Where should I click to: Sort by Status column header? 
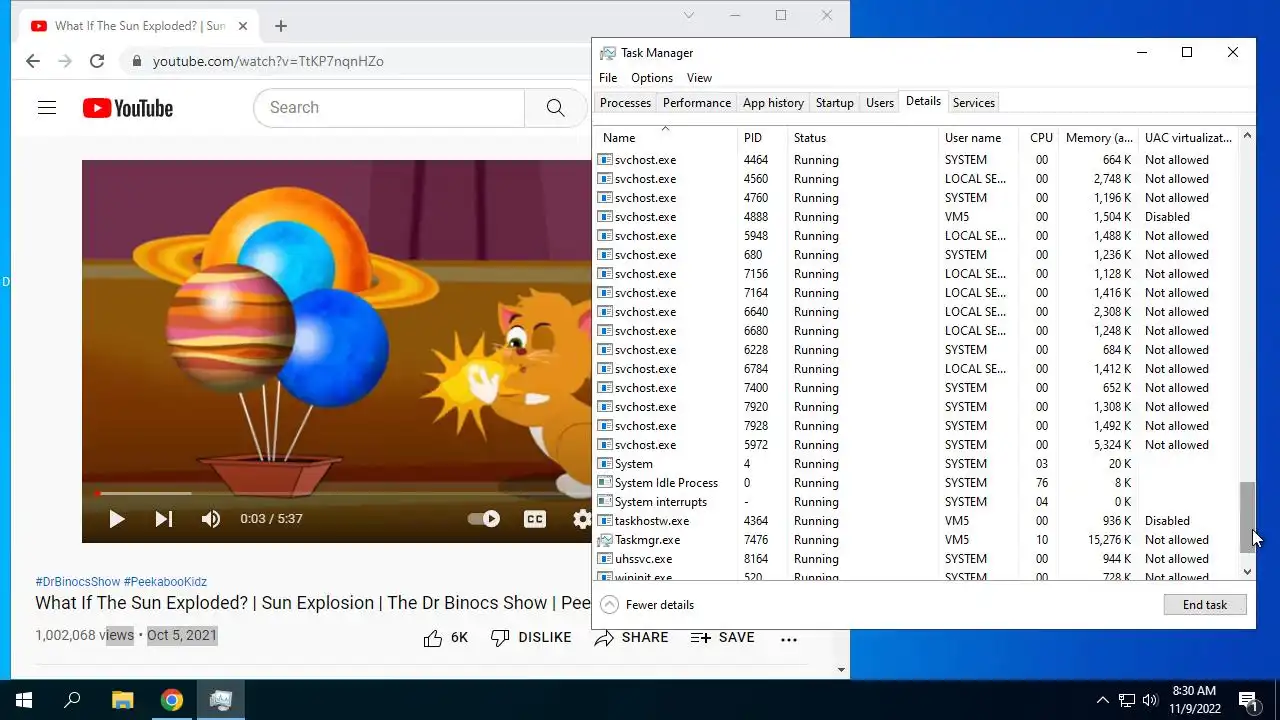click(x=864, y=138)
